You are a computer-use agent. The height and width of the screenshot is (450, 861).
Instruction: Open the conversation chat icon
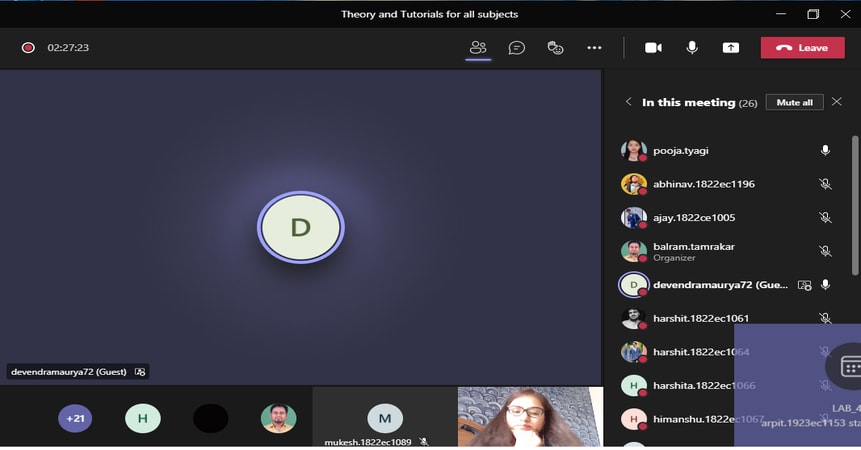click(x=517, y=48)
